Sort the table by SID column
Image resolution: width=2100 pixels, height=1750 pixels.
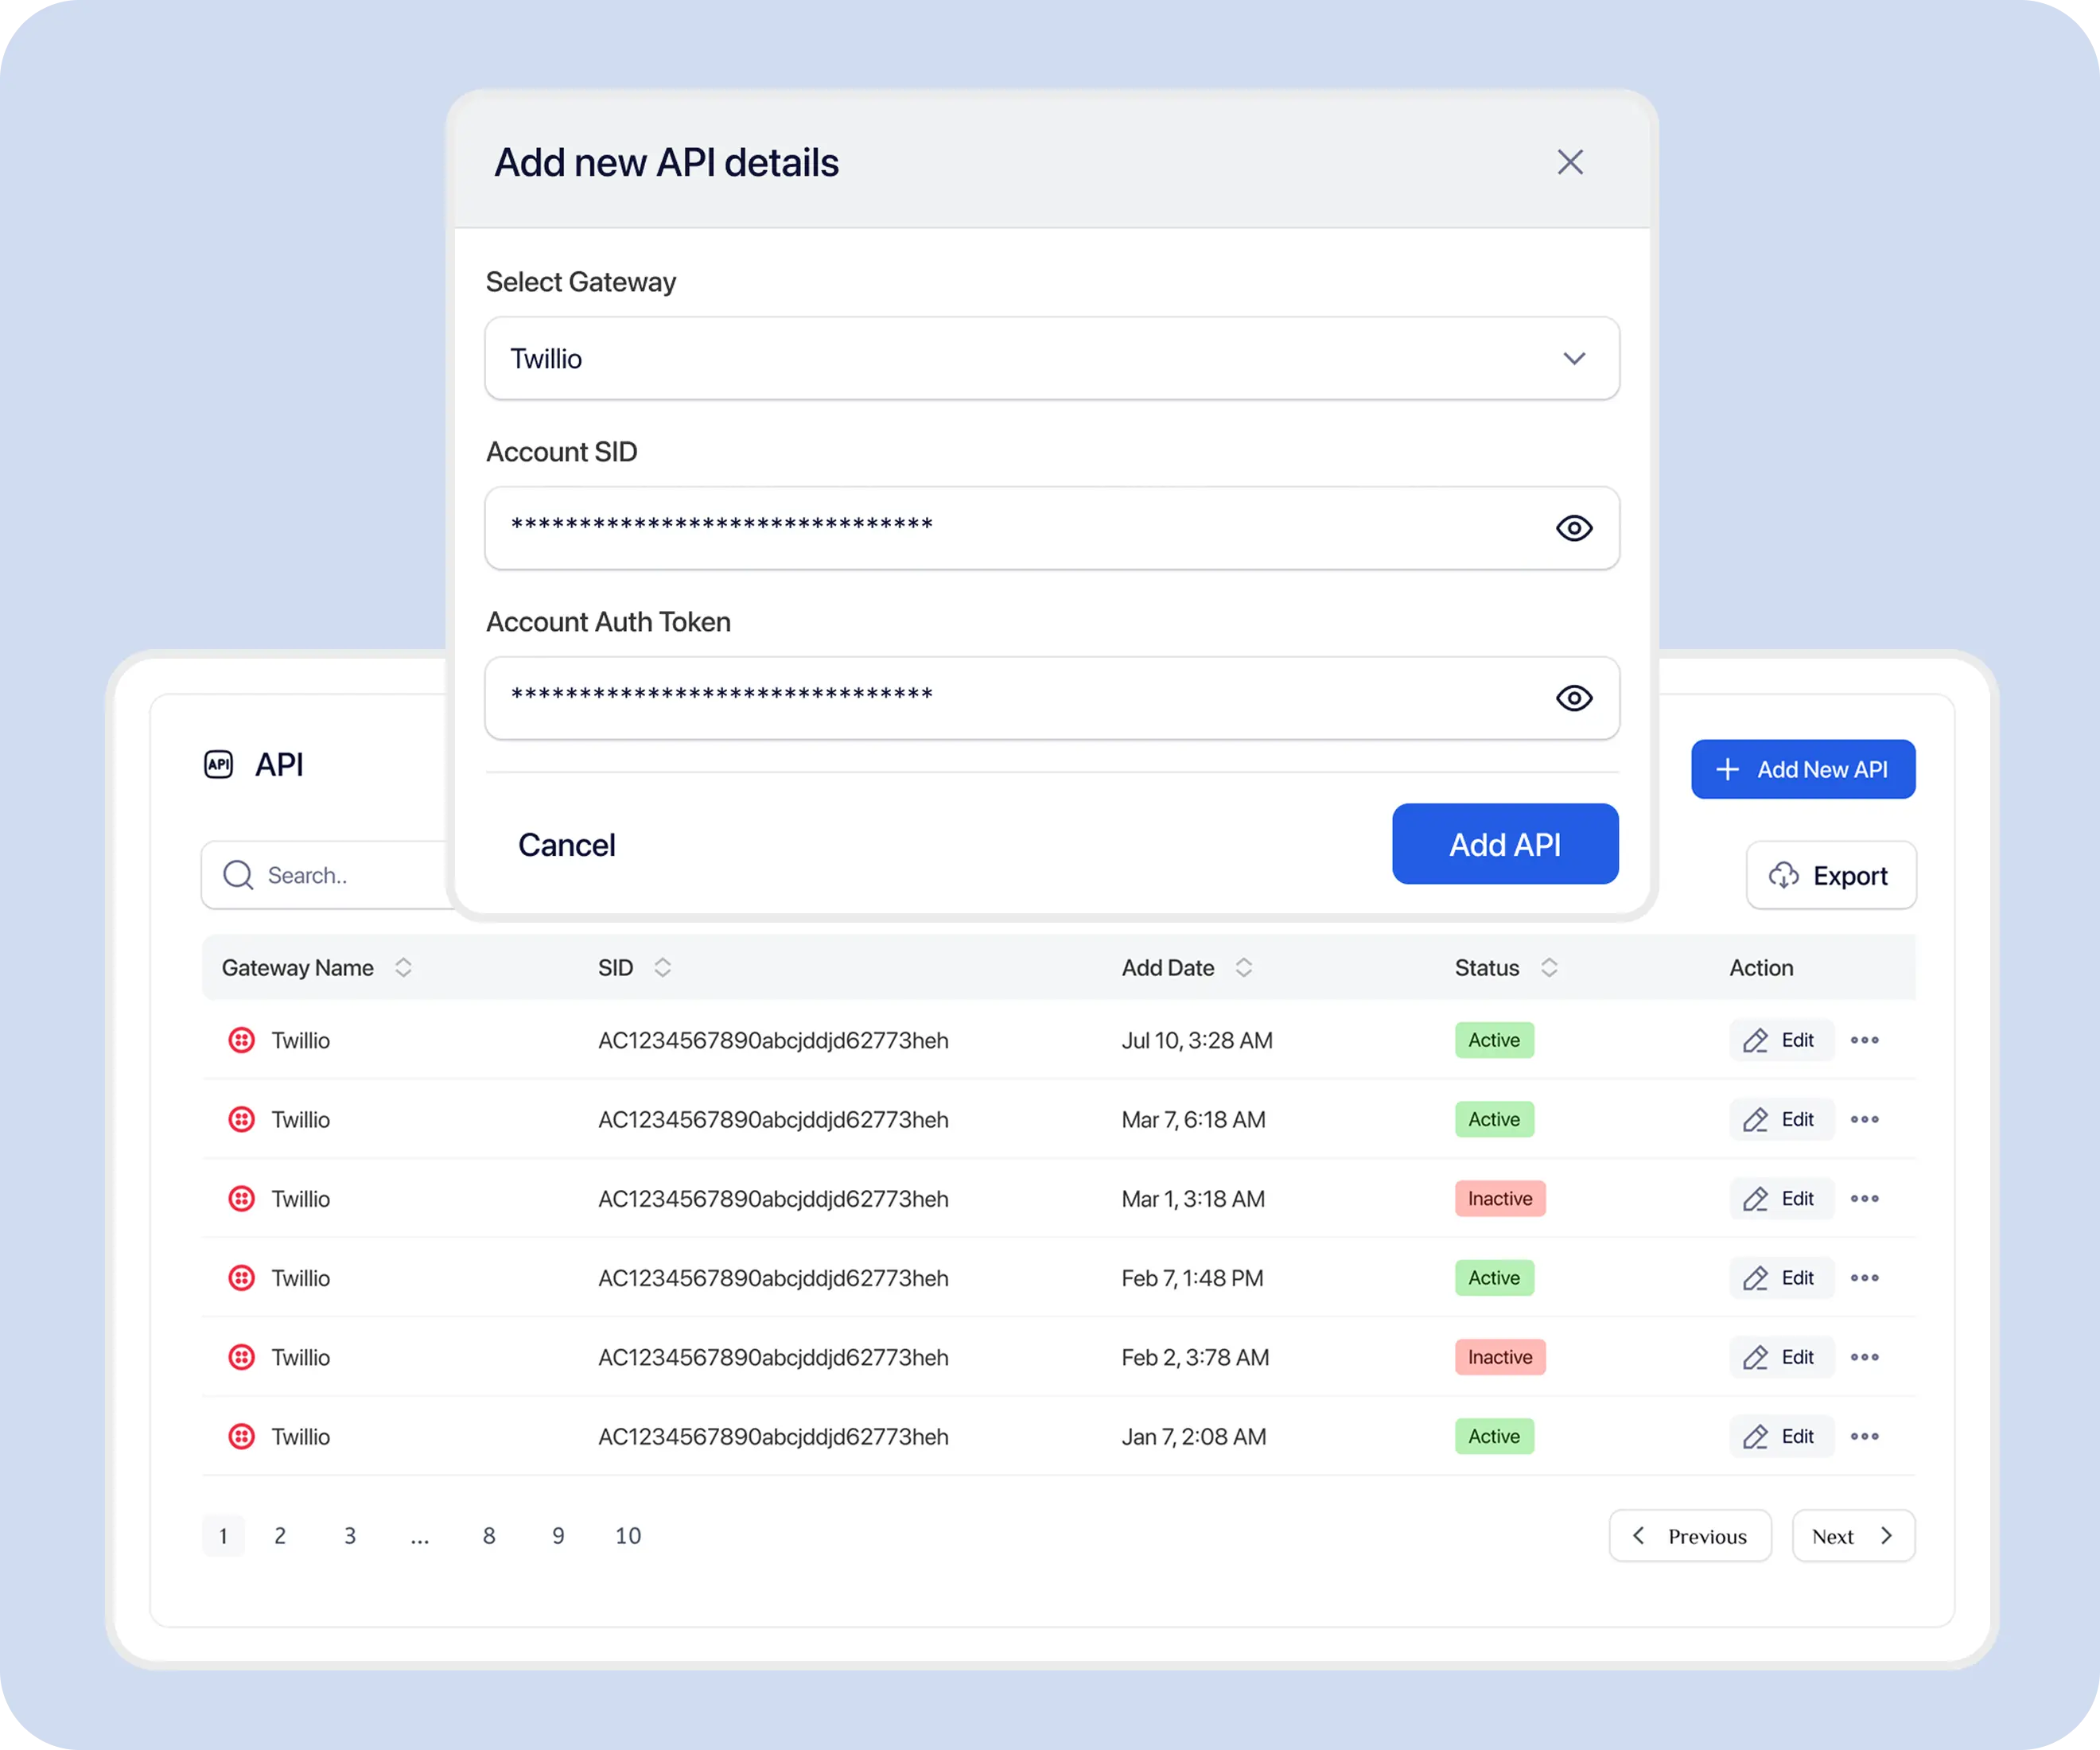point(662,967)
